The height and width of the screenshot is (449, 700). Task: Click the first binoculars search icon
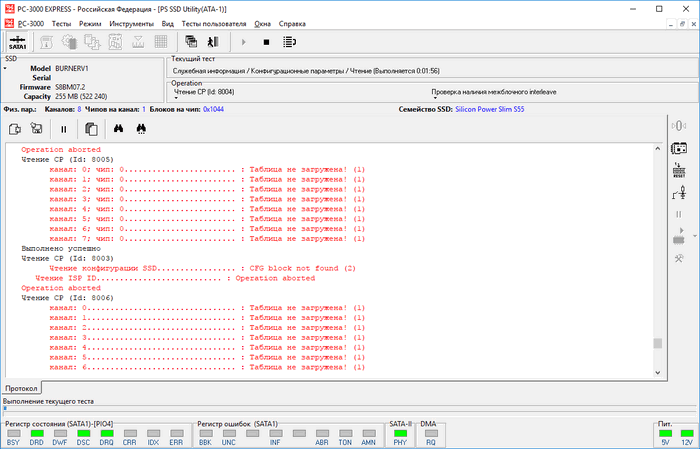[118, 129]
